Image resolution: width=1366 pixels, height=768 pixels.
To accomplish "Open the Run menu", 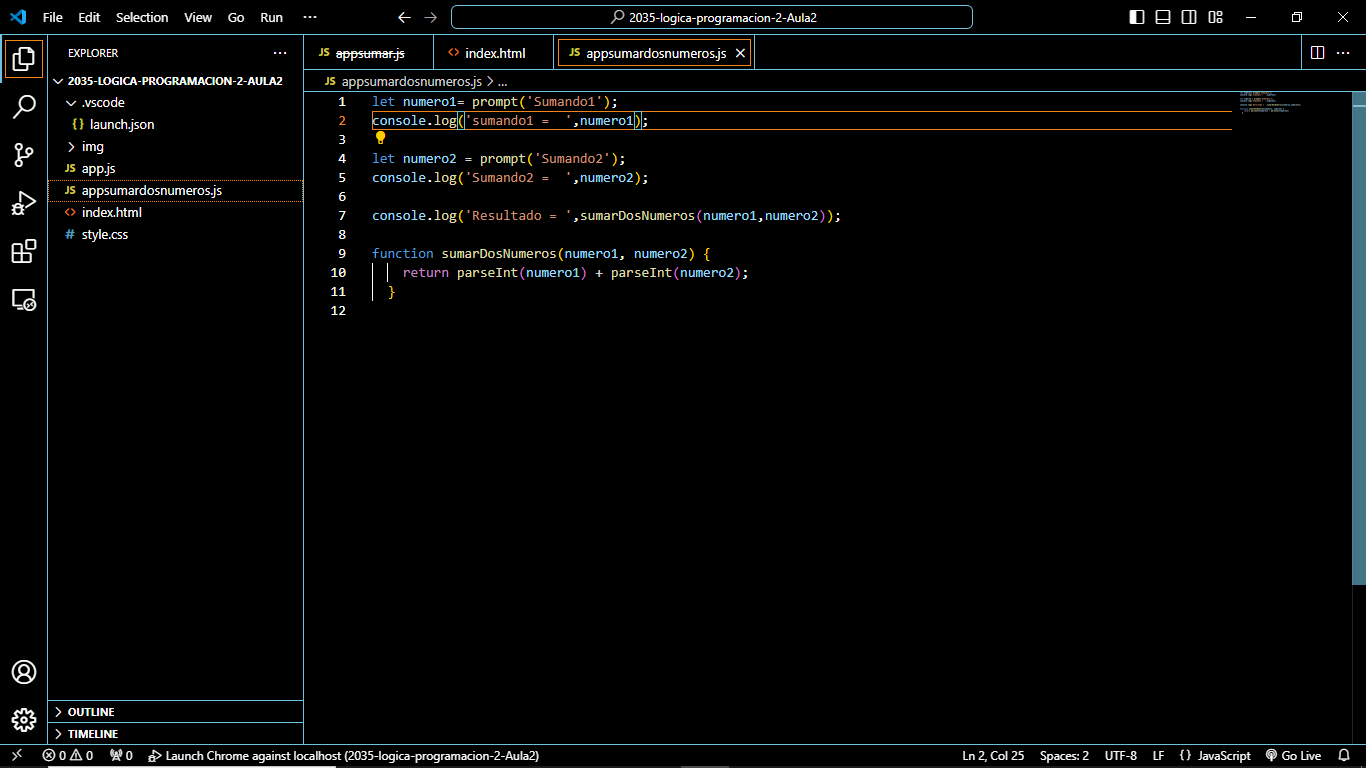I will click(271, 17).
